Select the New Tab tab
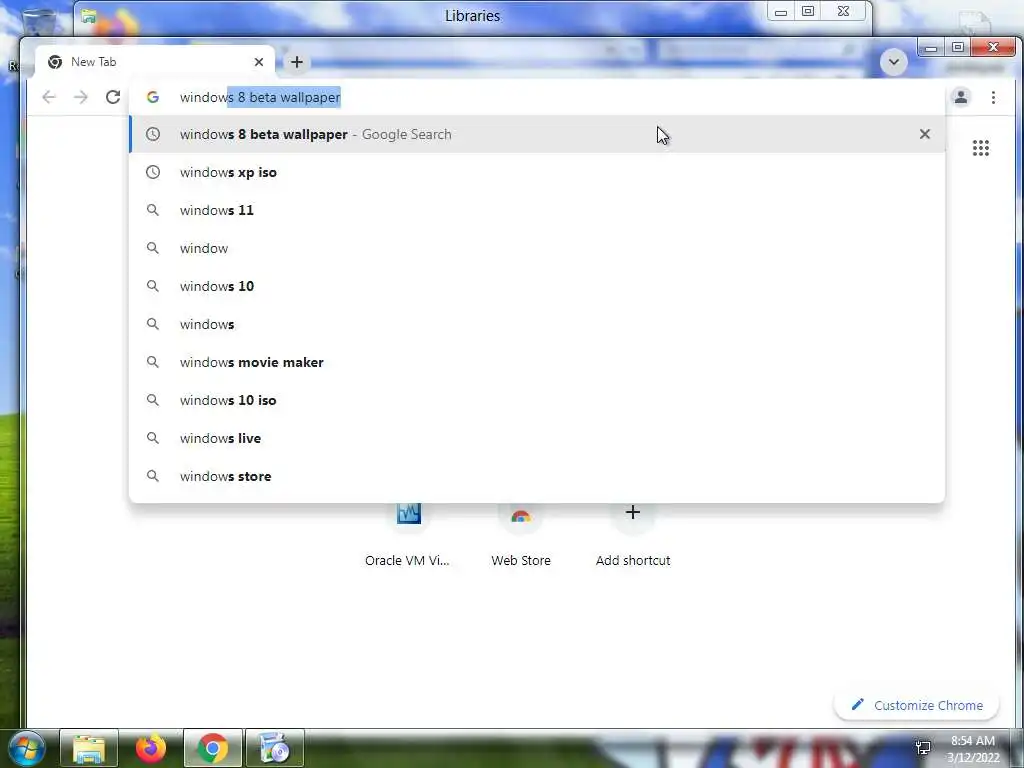Image resolution: width=1024 pixels, height=768 pixels. coord(154,62)
